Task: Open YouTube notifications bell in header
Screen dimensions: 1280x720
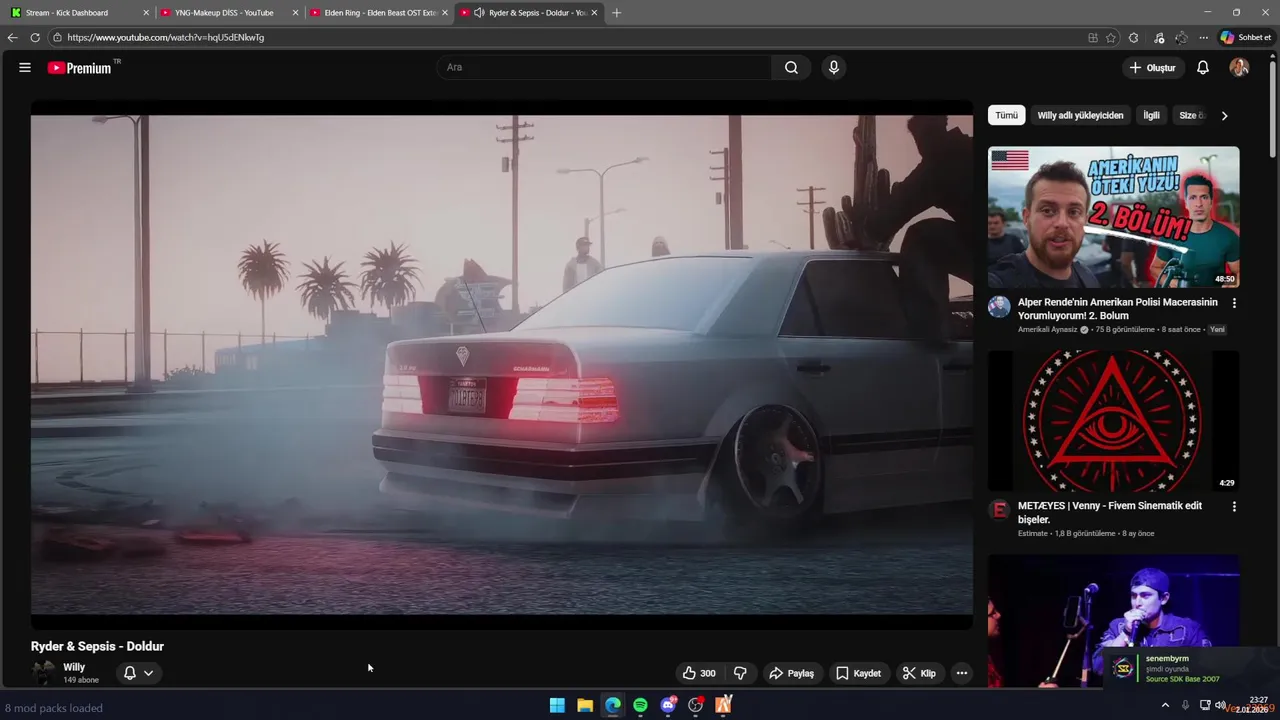Action: pyautogui.click(x=1203, y=68)
